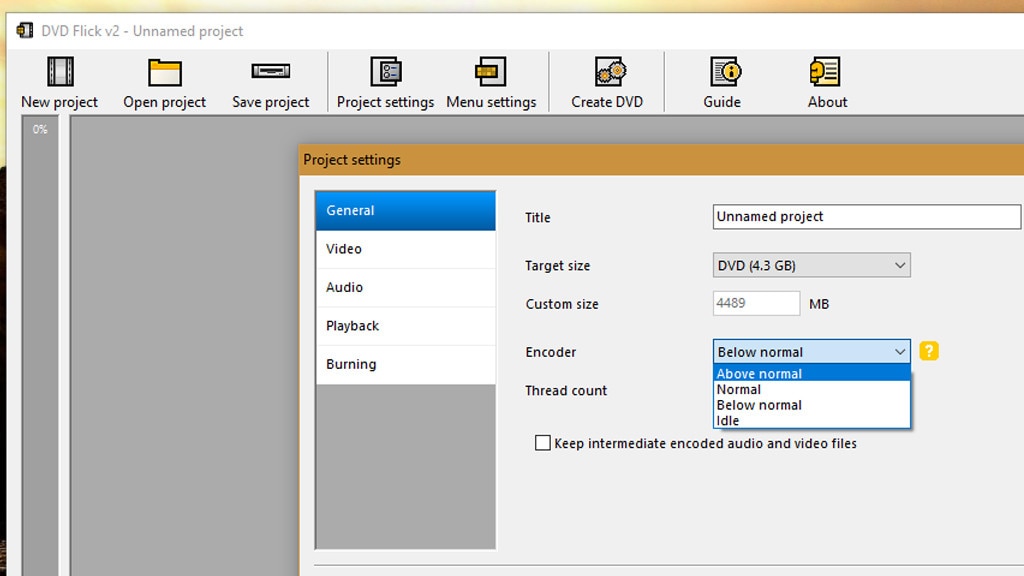Click the 0% disc usage progress bar

coord(40,346)
